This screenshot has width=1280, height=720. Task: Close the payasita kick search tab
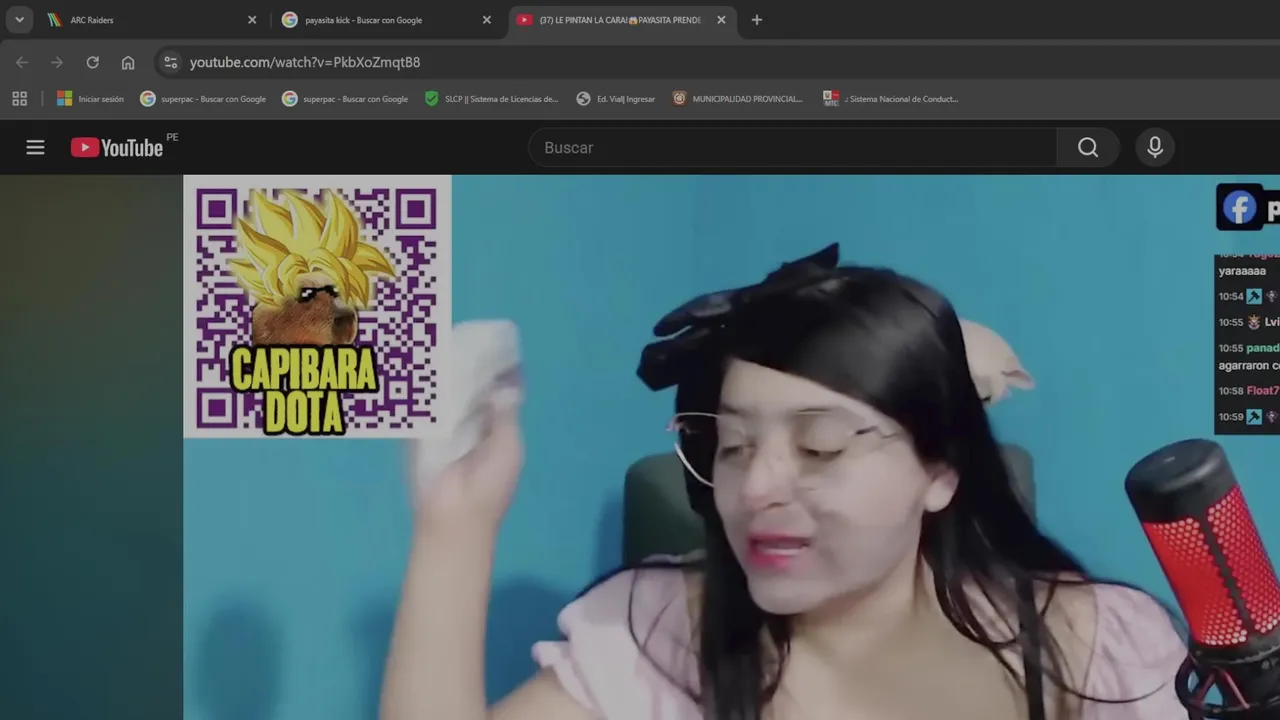point(487,20)
